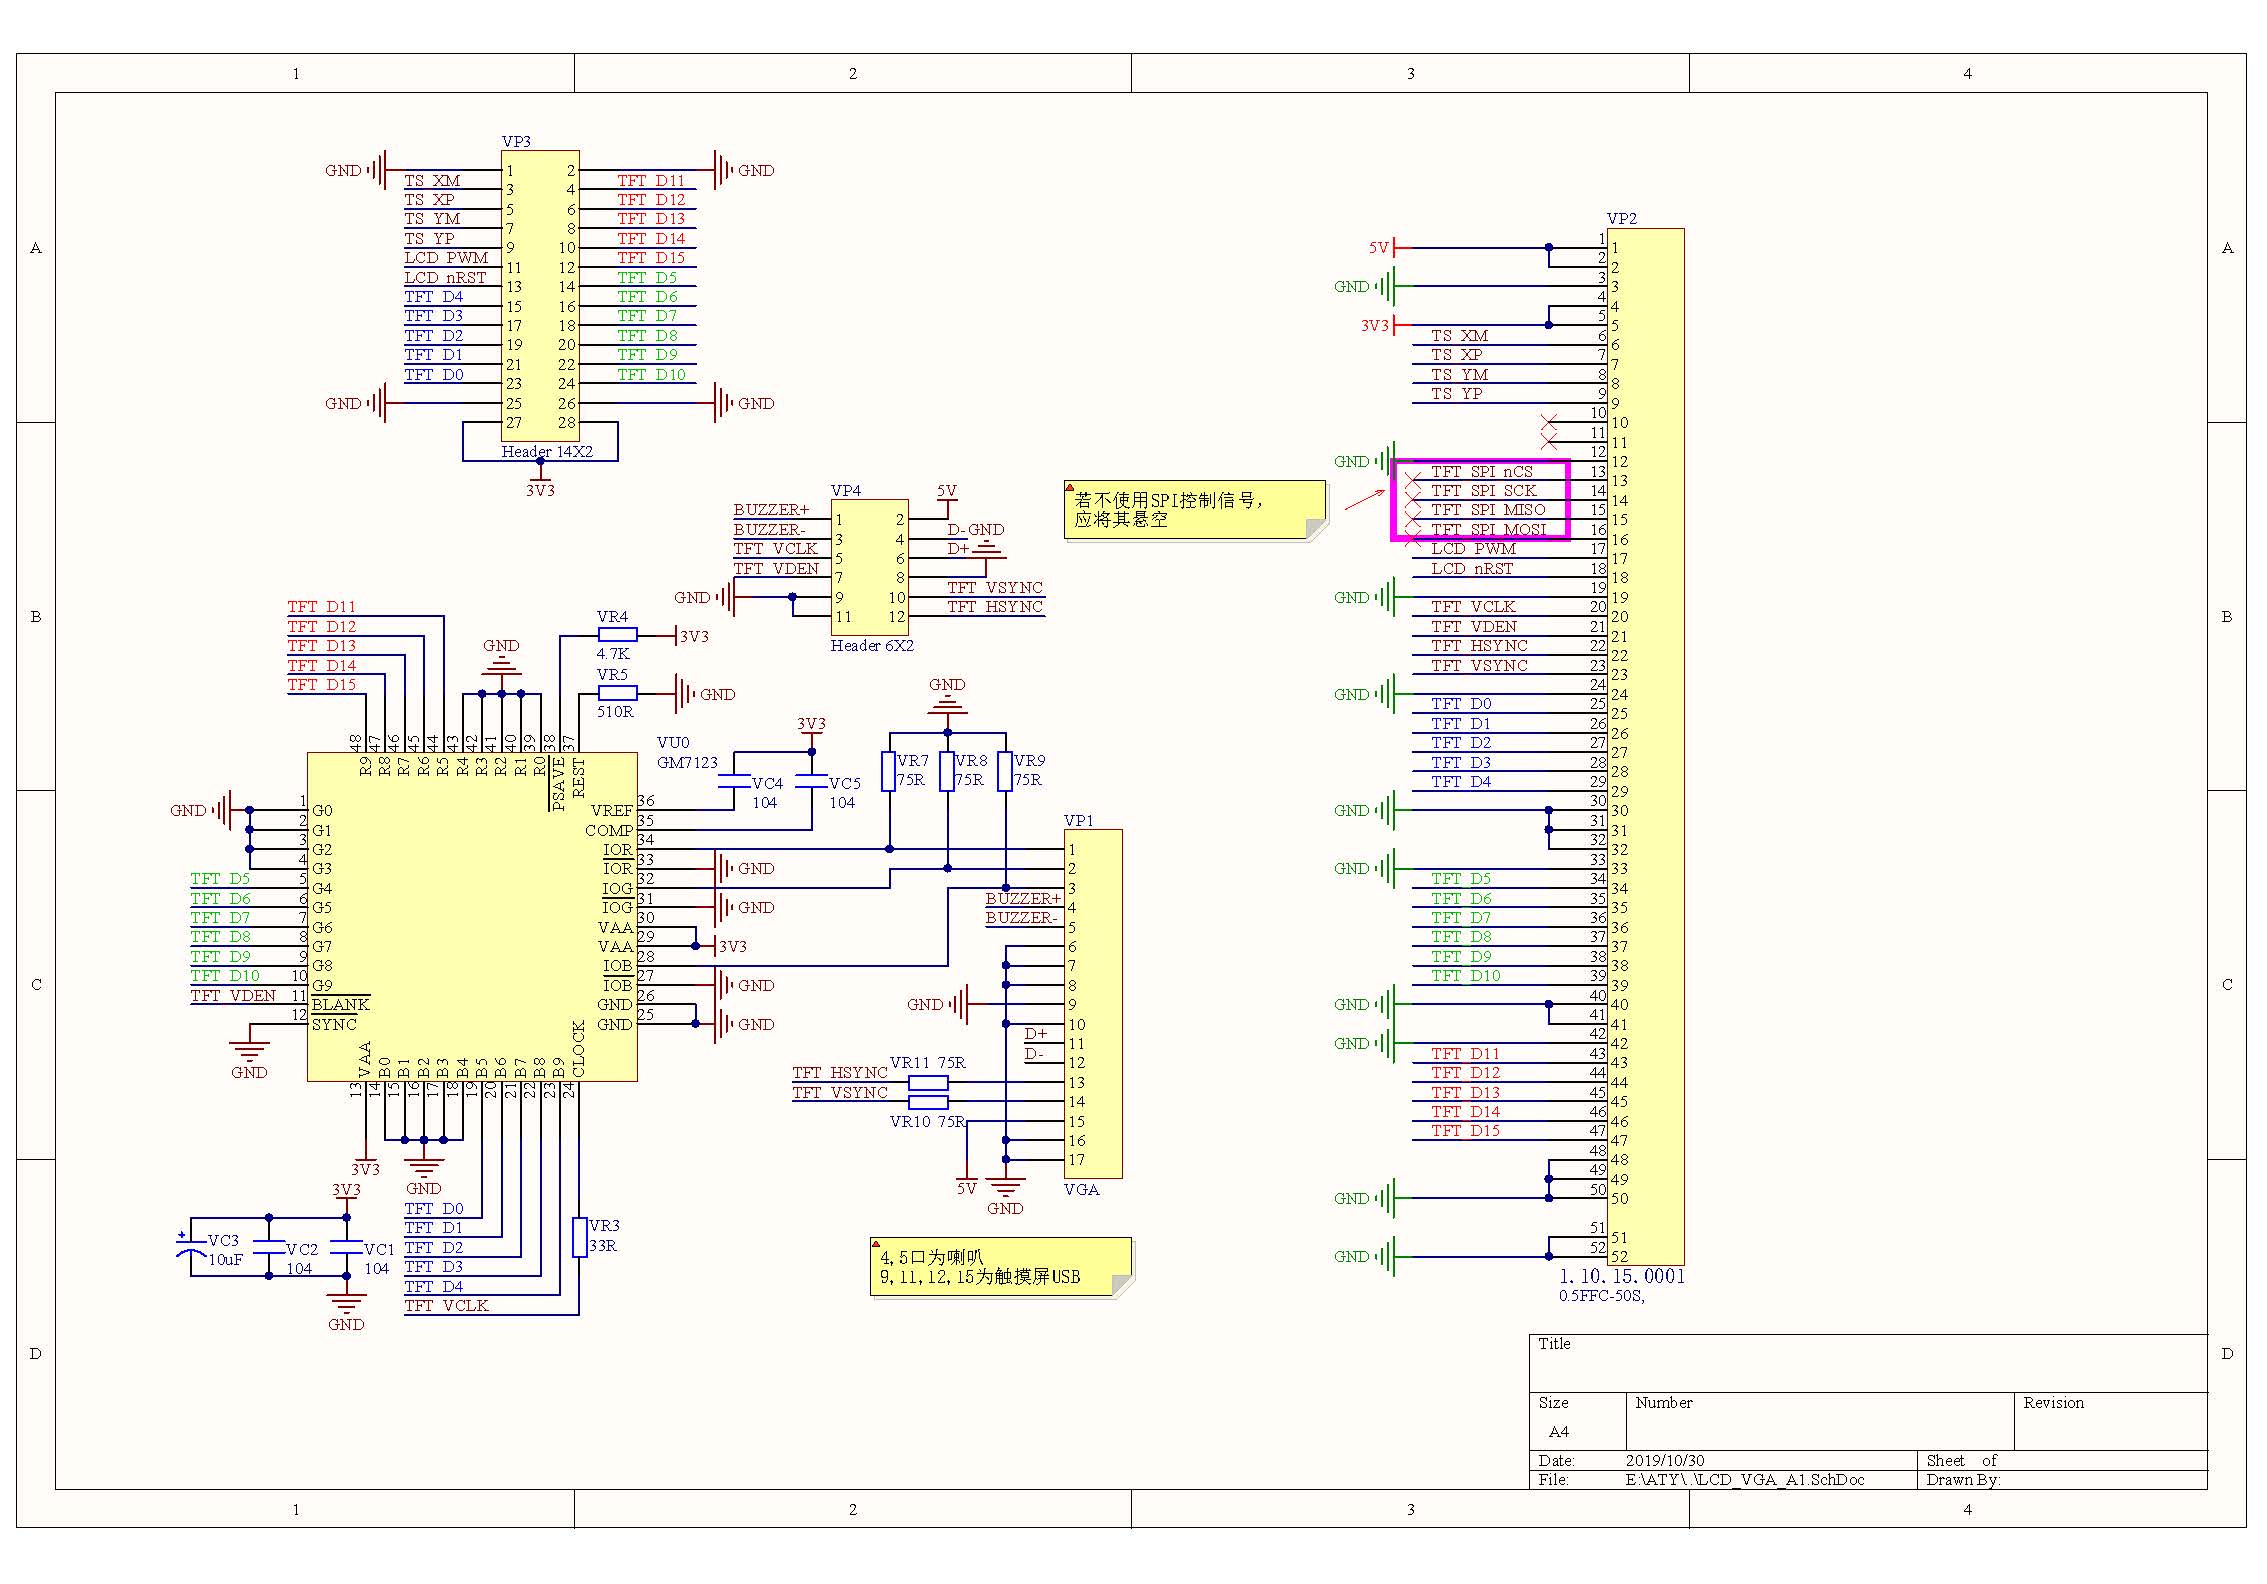Select the VR3 33R resistor symbol

(x=579, y=1237)
